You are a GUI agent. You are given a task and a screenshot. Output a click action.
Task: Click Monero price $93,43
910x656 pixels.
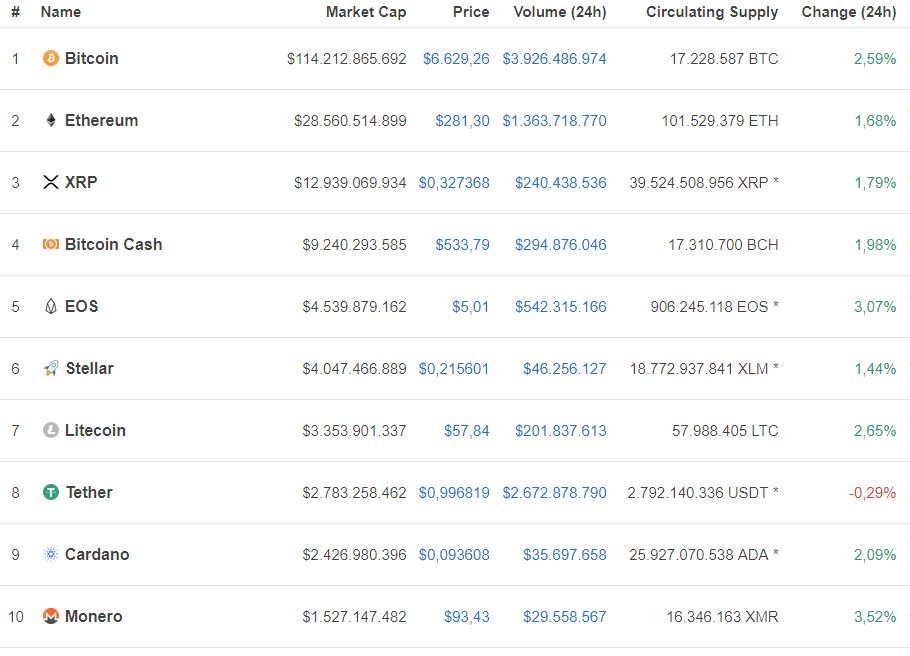pos(467,617)
